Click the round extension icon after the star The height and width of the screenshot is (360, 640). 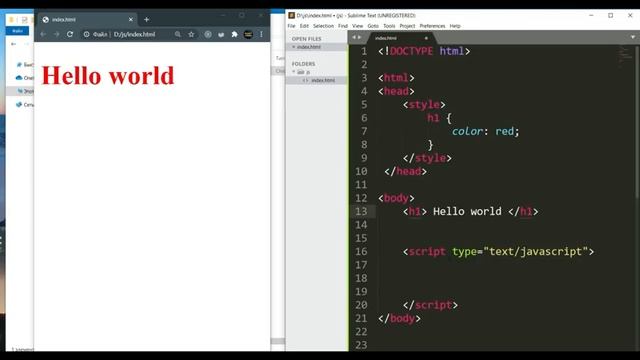click(x=208, y=34)
